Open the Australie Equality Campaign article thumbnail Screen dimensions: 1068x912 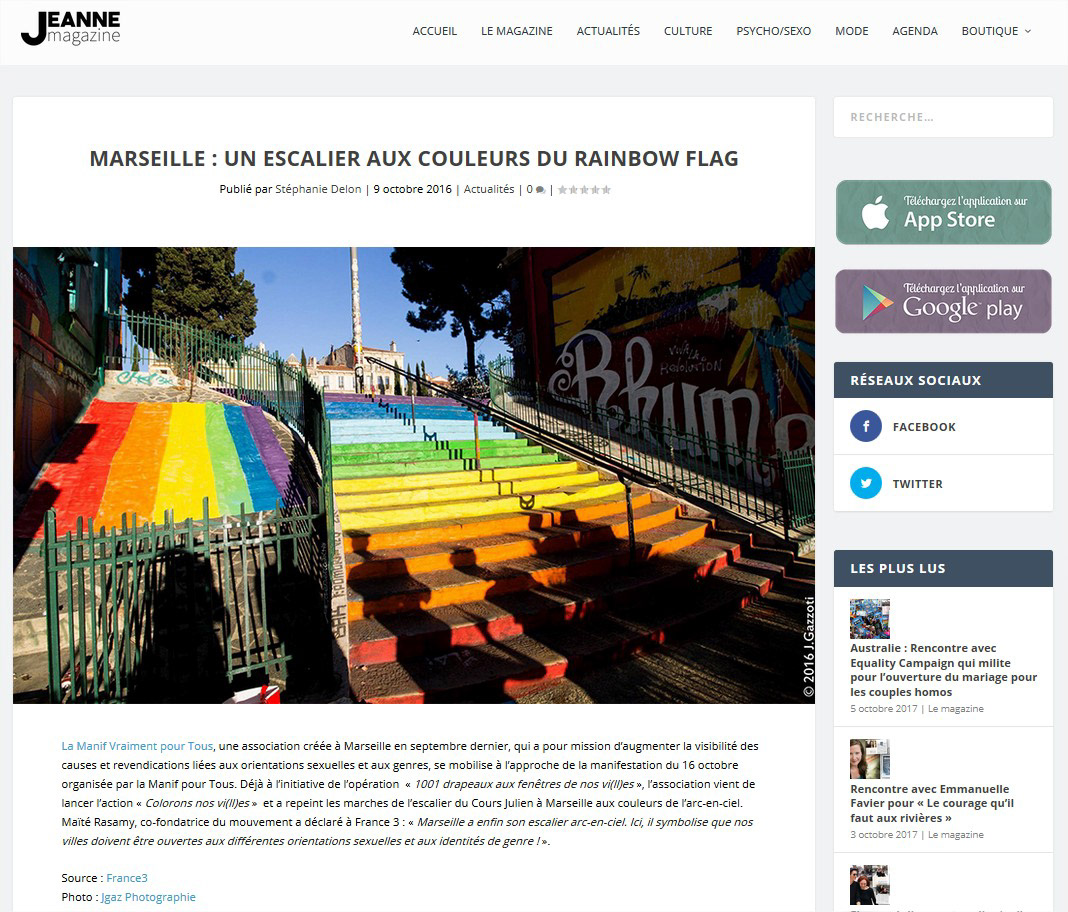tap(870, 618)
